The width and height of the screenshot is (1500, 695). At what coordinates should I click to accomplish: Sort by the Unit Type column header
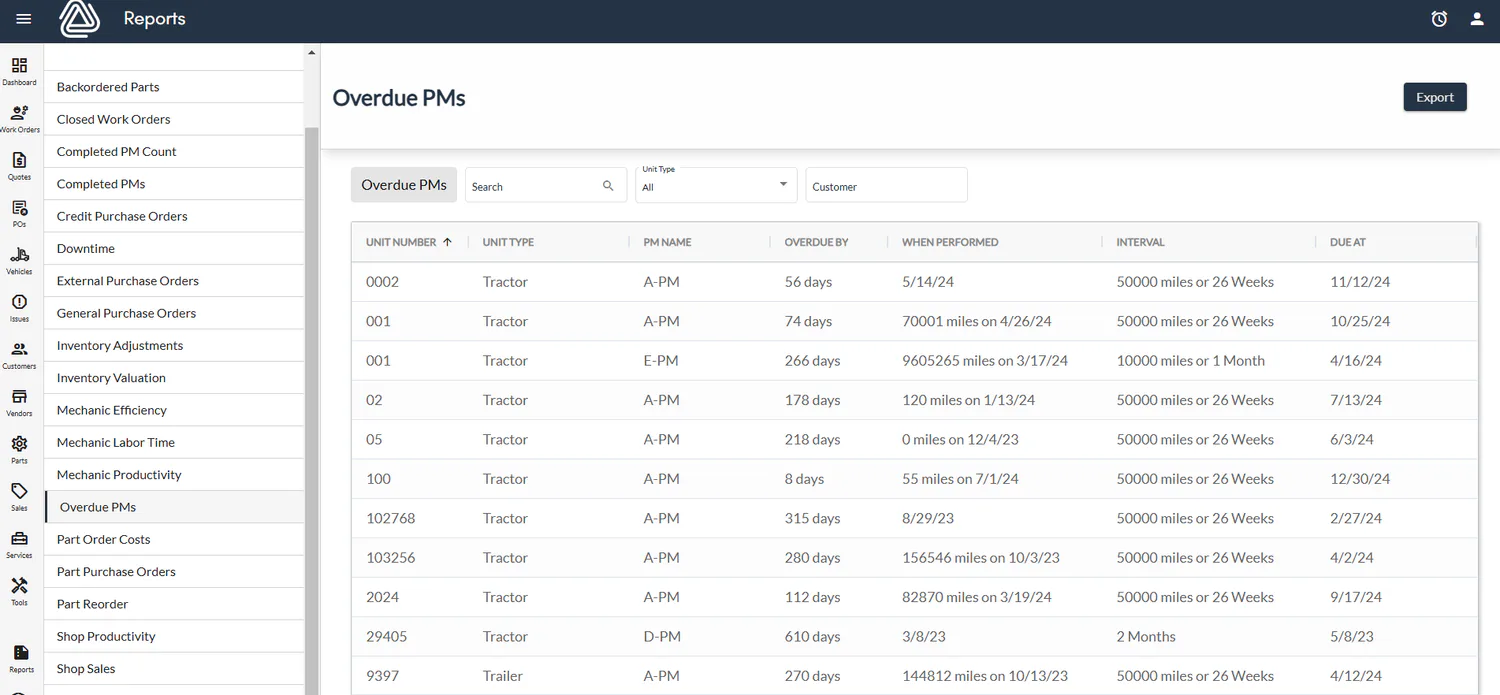[508, 242]
